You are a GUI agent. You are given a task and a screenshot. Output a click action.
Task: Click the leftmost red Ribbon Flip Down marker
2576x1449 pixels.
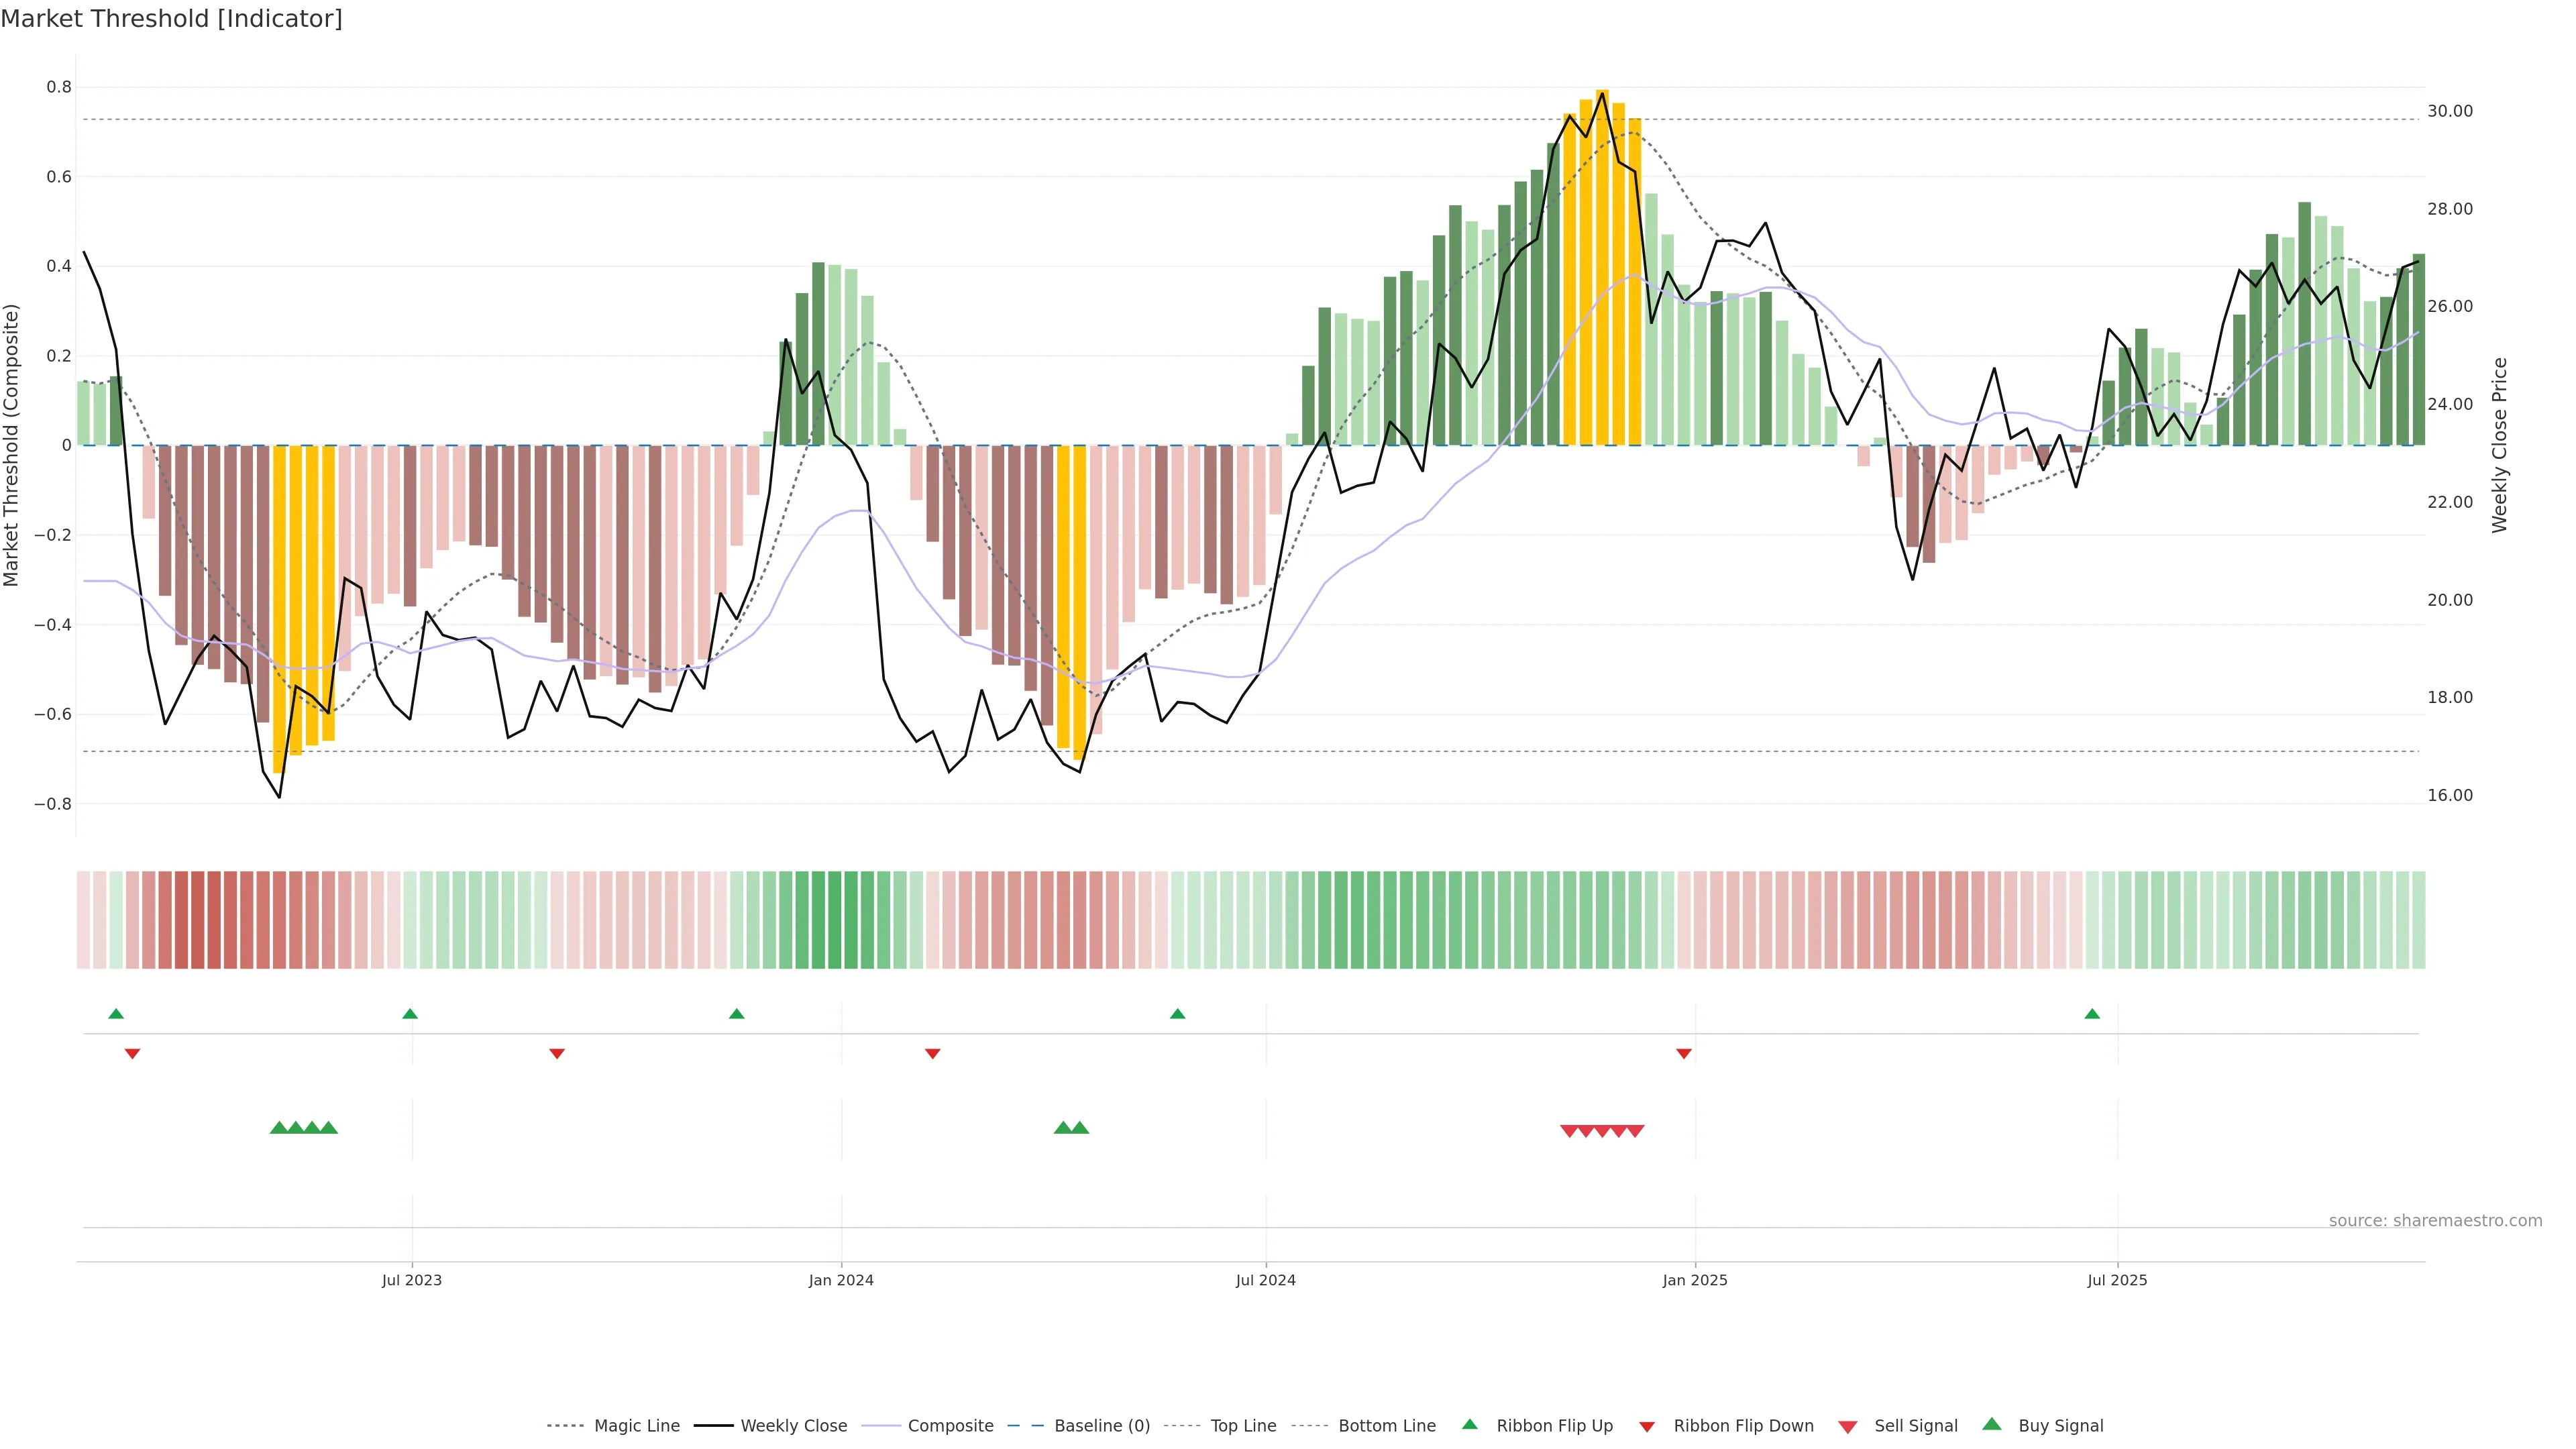coord(132,1053)
